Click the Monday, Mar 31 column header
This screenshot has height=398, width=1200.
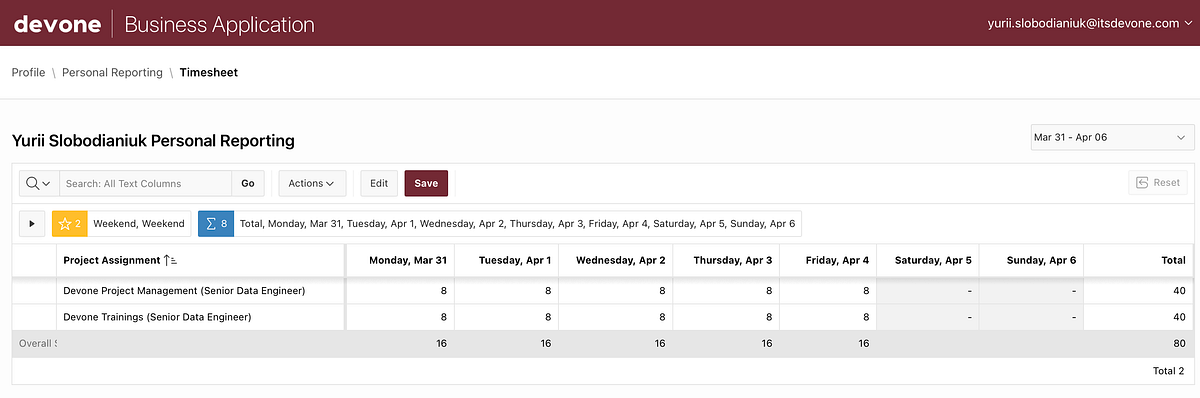pyautogui.click(x=400, y=260)
